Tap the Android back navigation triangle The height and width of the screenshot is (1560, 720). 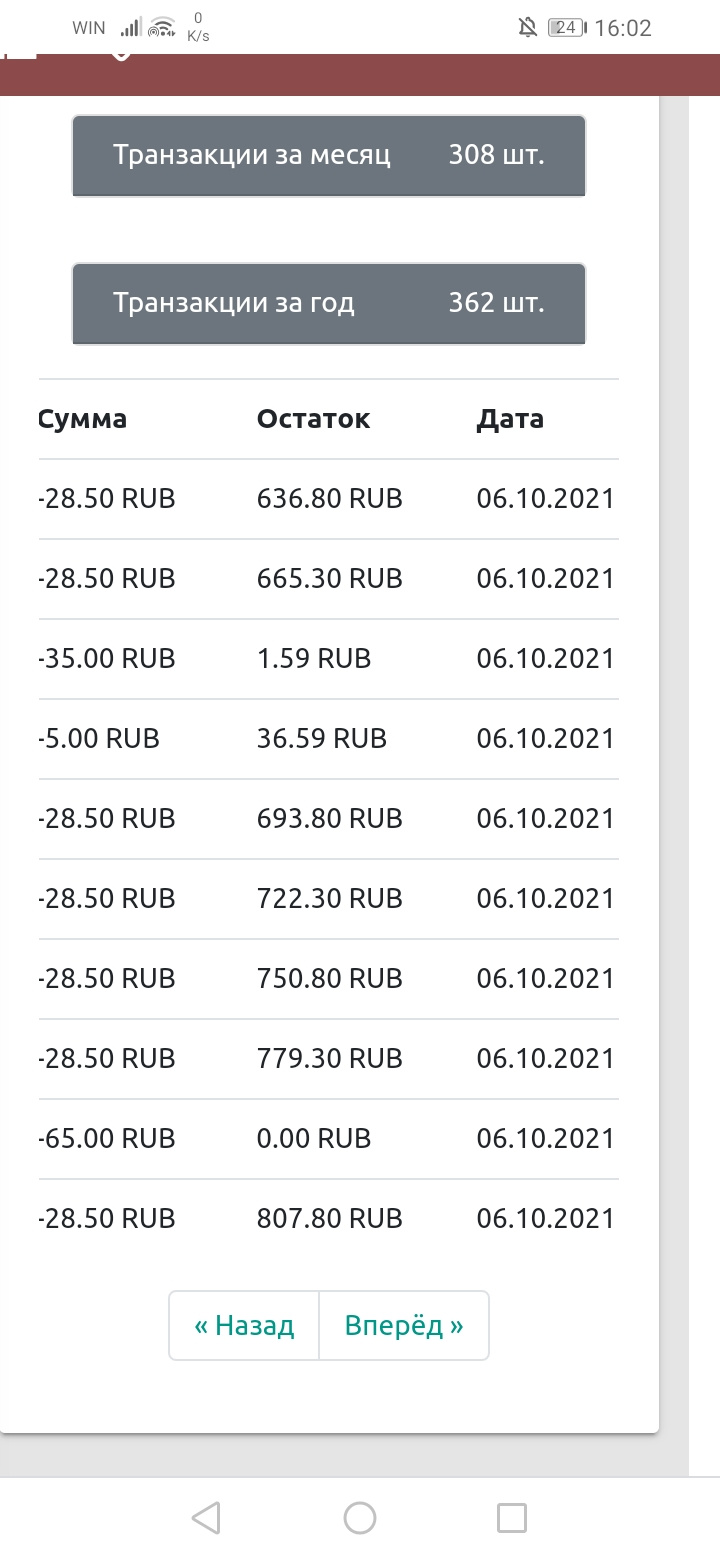point(206,1518)
